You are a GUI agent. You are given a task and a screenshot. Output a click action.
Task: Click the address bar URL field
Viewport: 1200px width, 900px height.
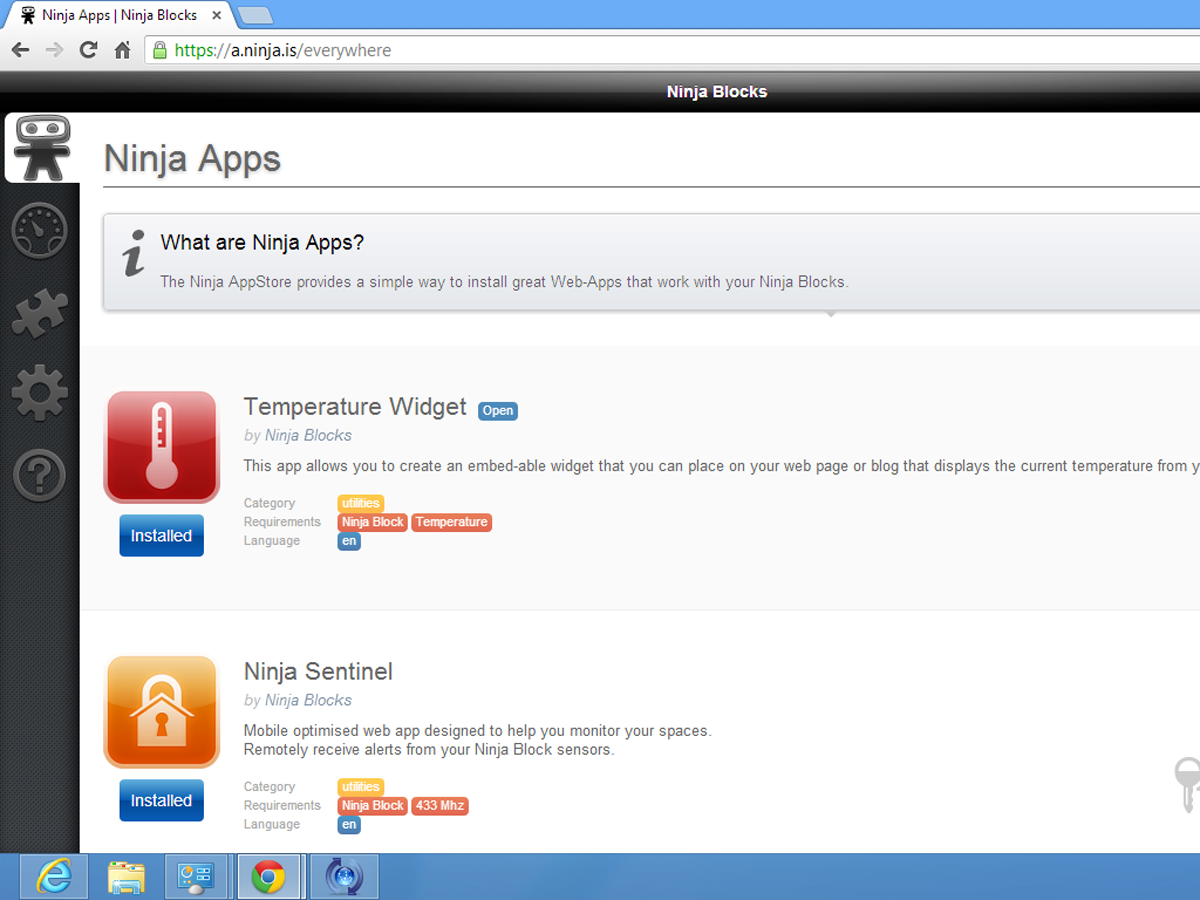[672, 50]
